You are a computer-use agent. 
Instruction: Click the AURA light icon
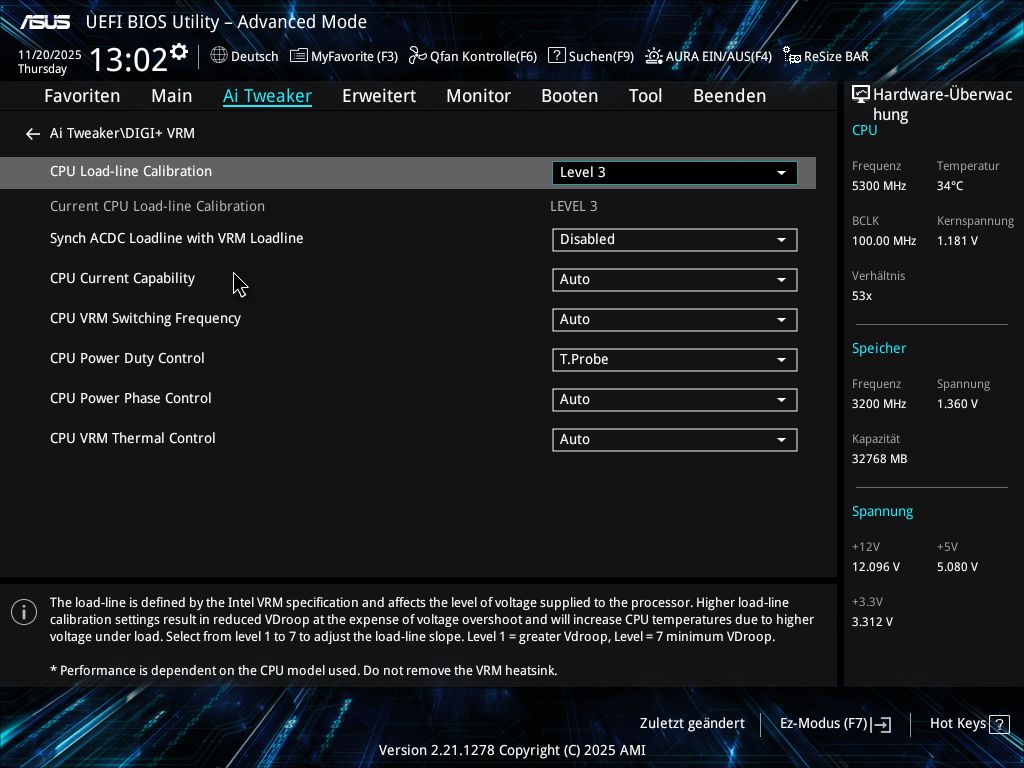(x=654, y=56)
